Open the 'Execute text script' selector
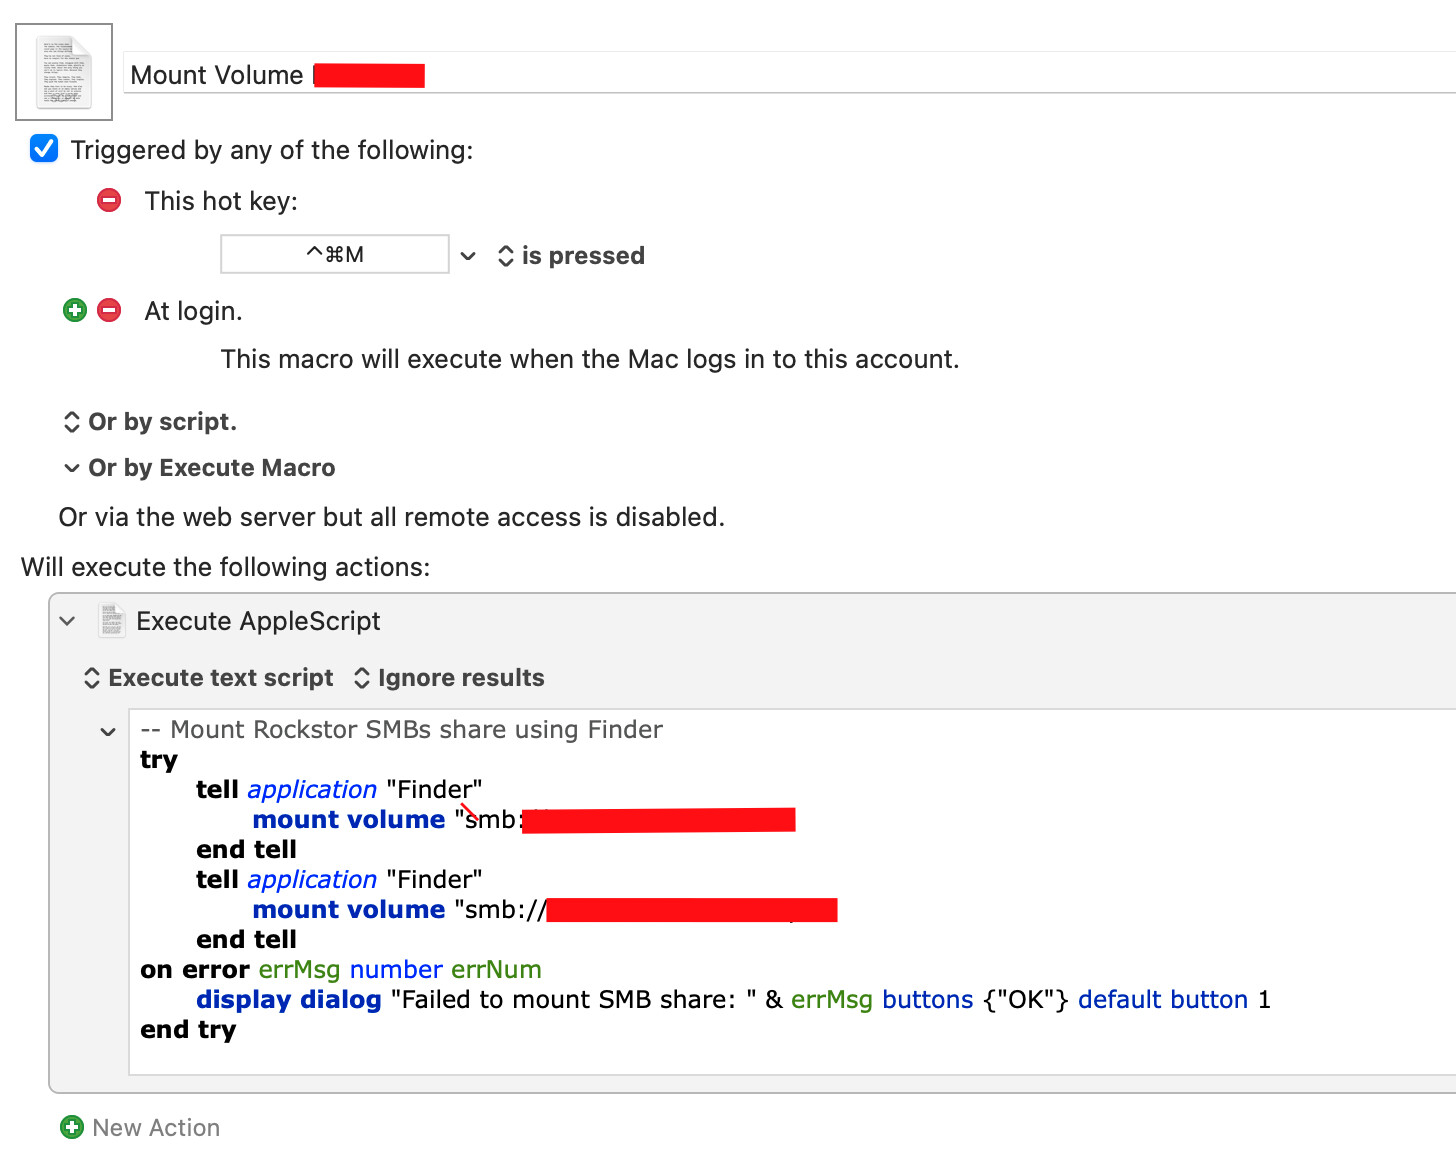 click(x=208, y=678)
